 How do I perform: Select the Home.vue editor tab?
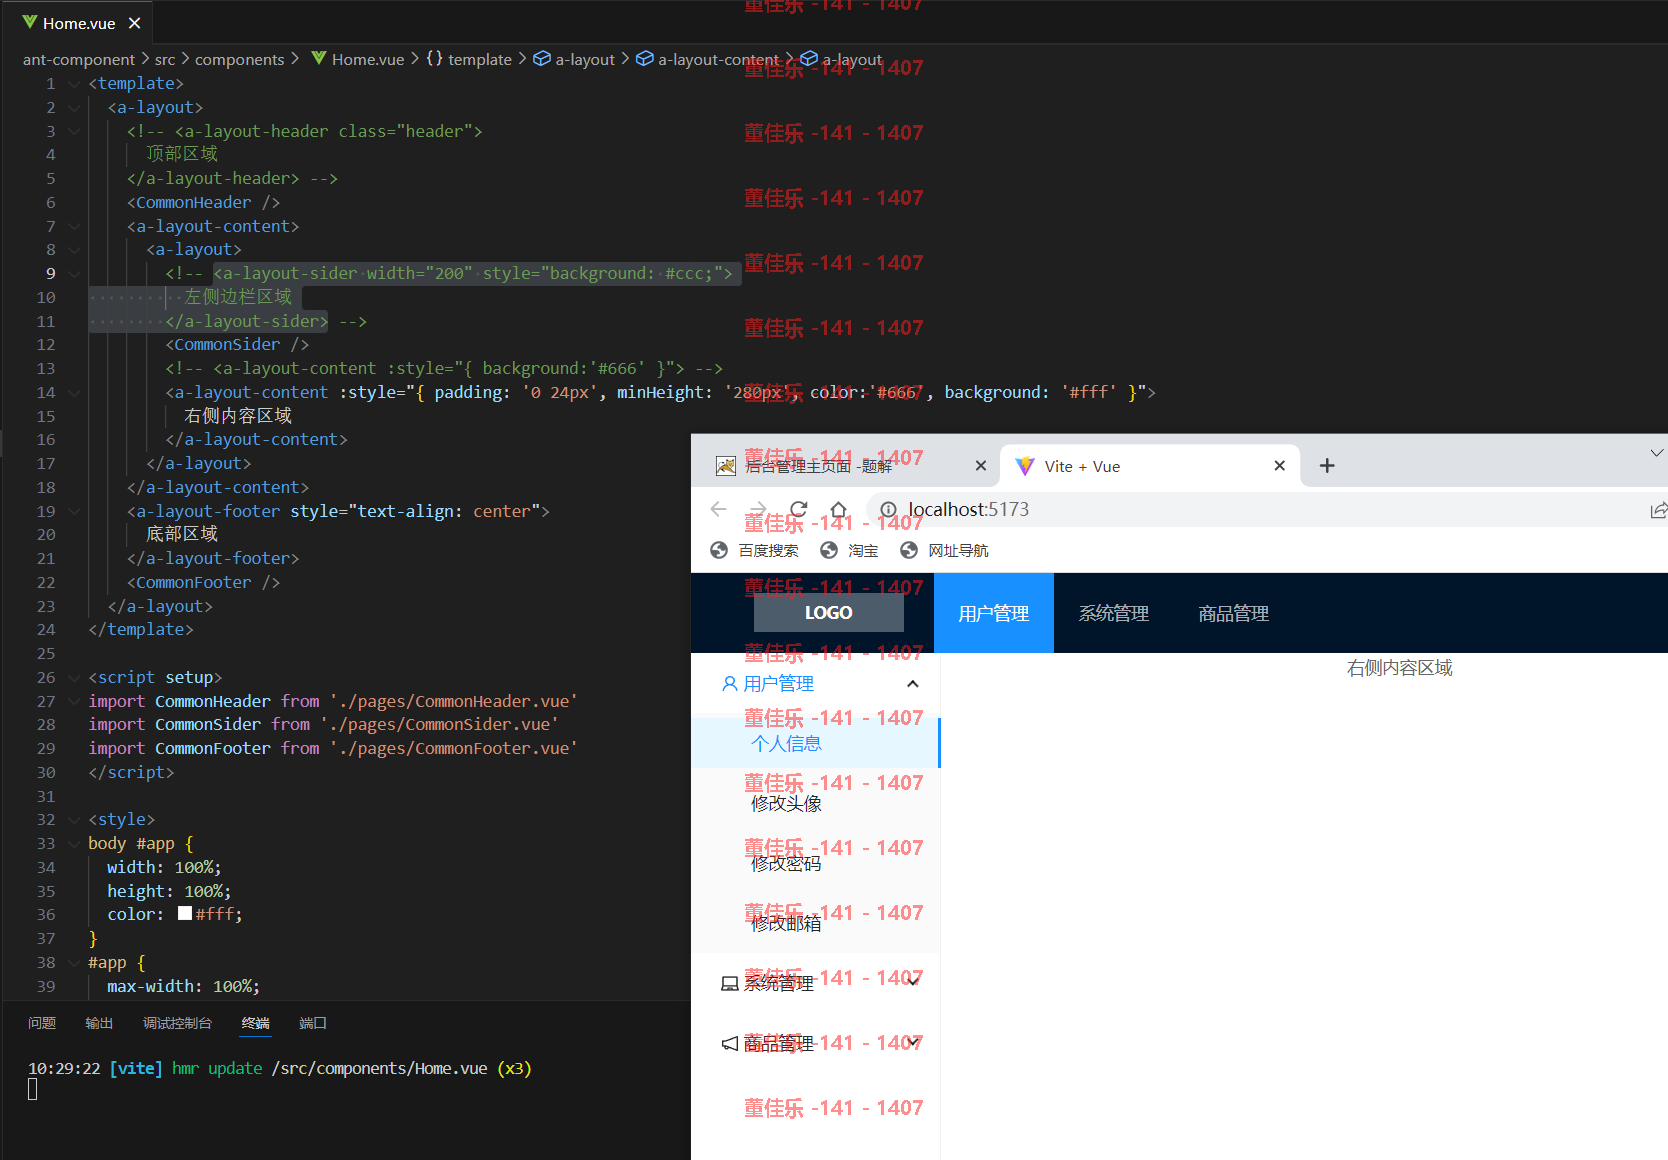click(x=79, y=23)
